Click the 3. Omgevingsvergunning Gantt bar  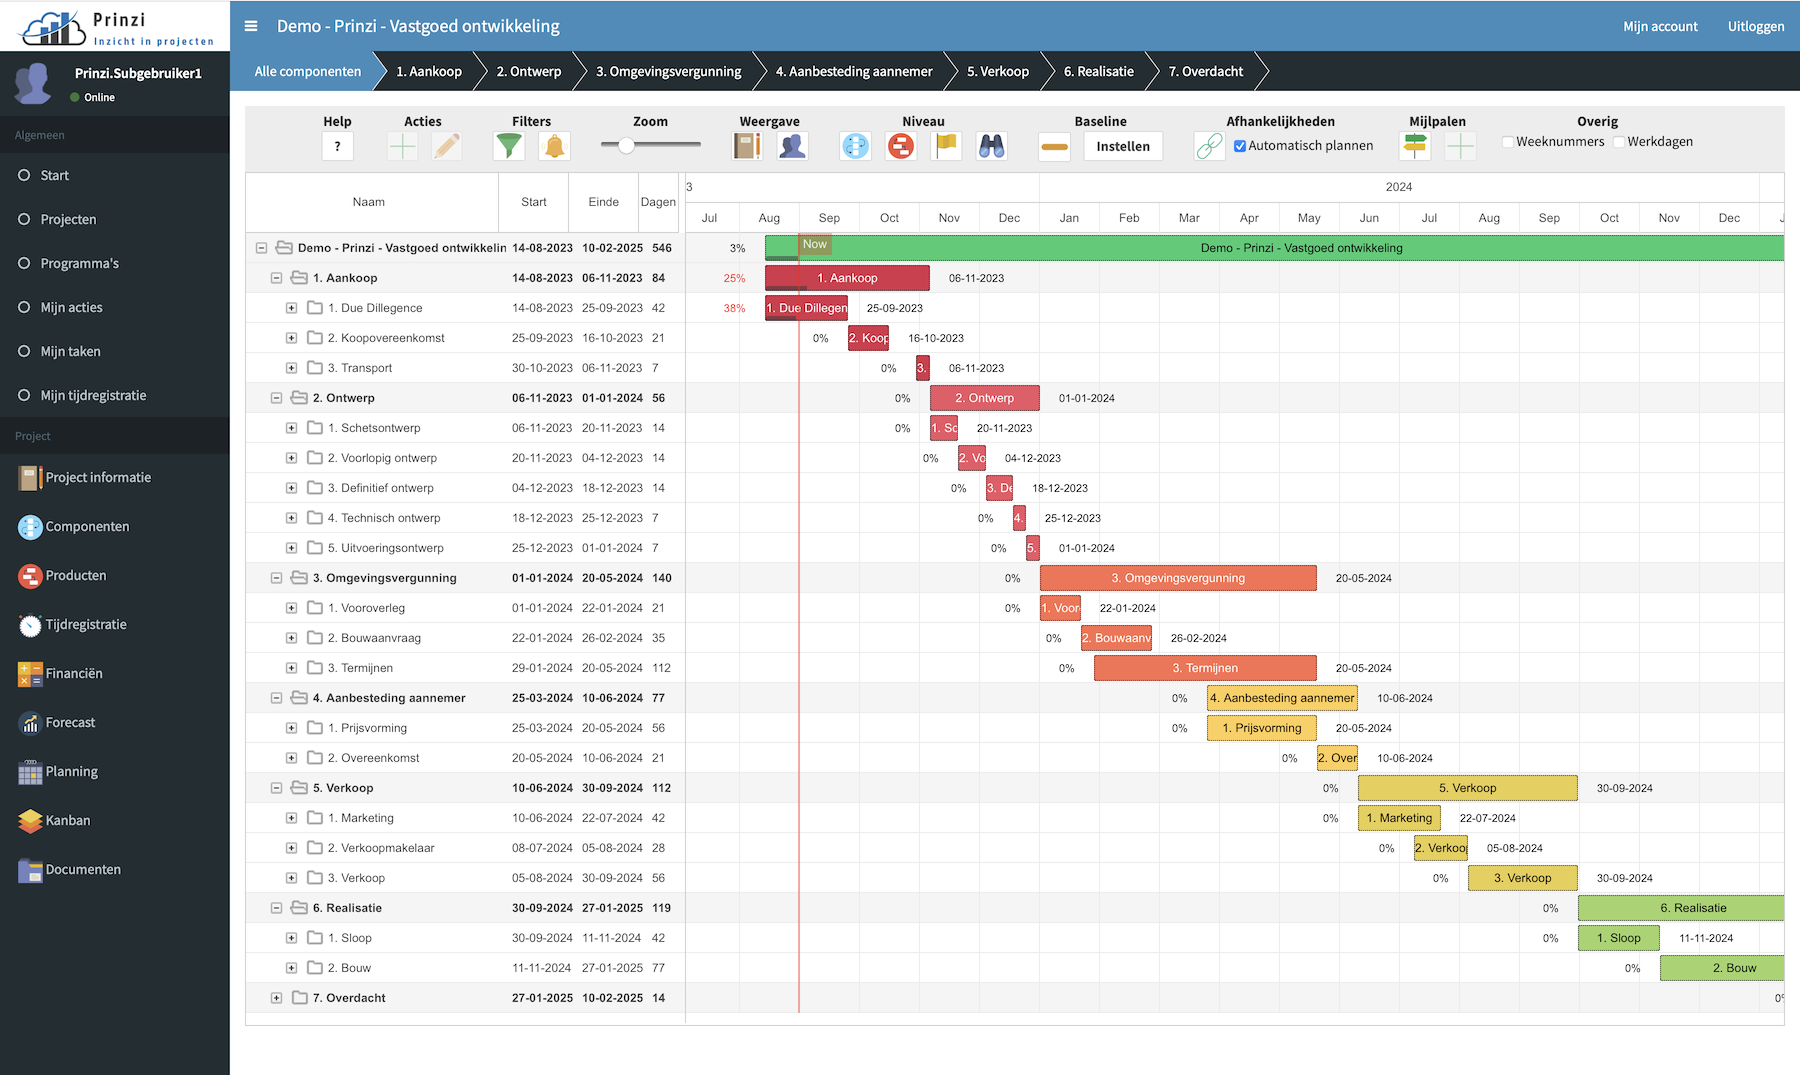pos(1178,578)
